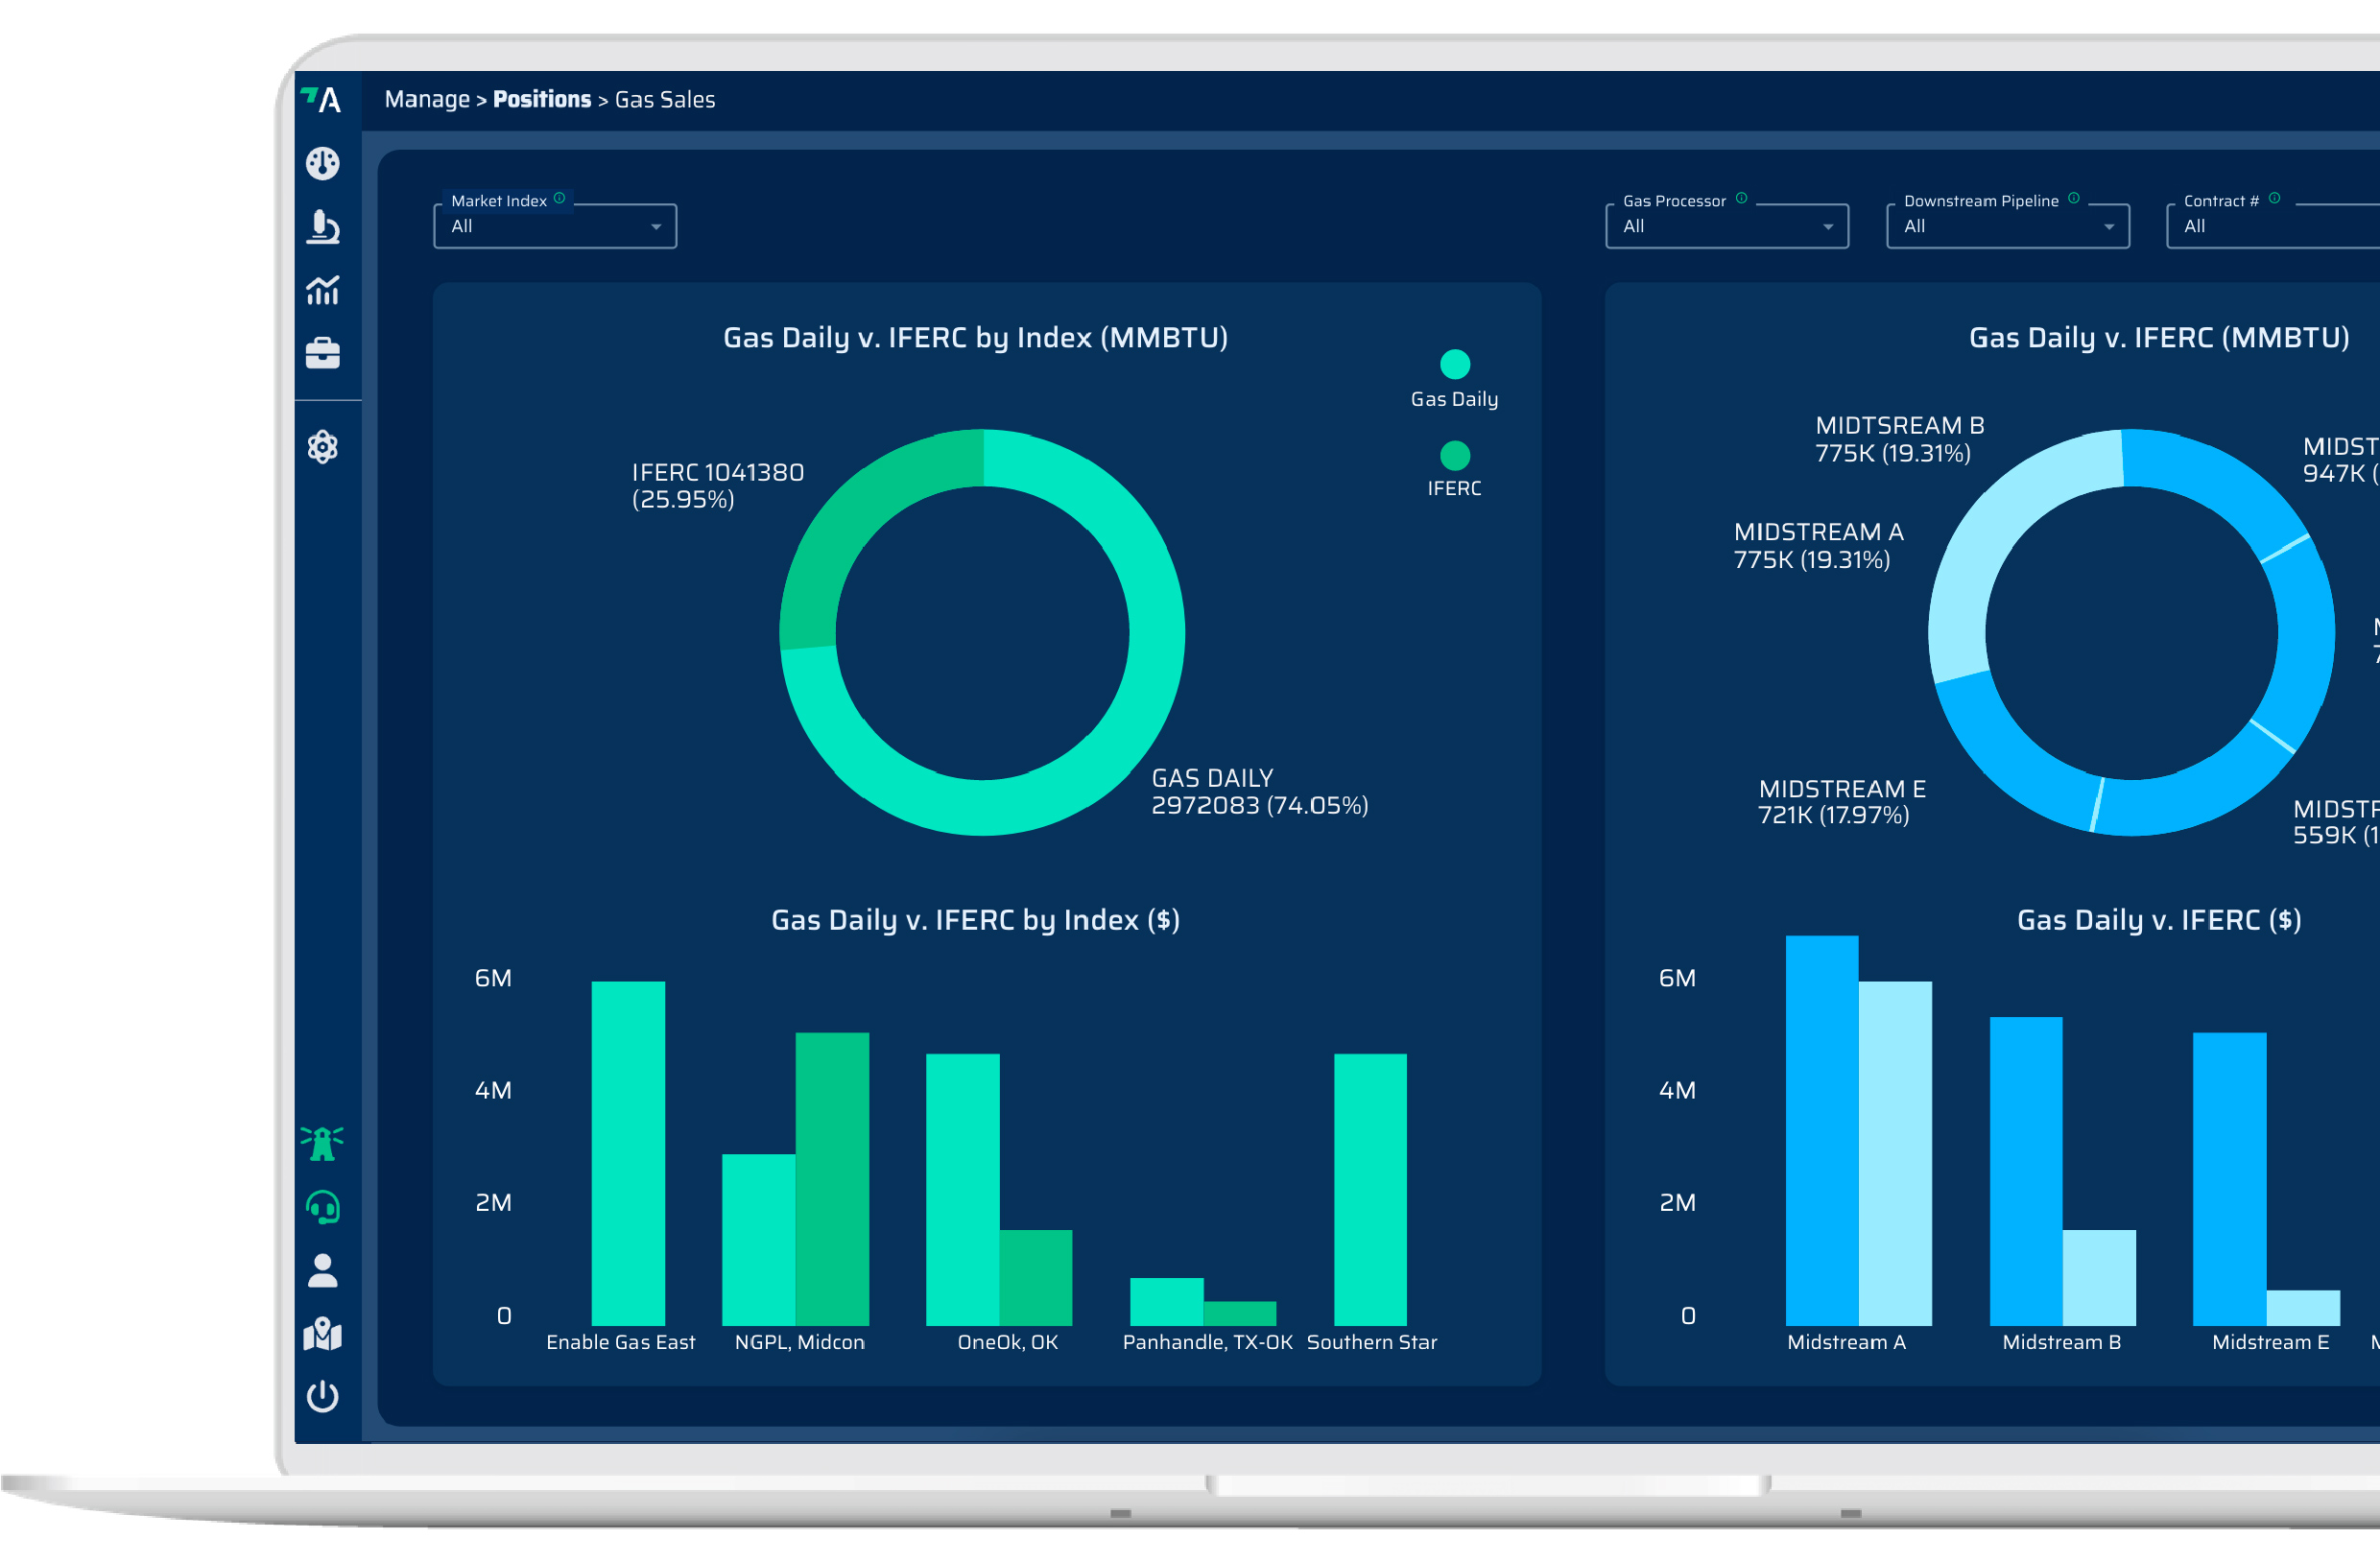Open the Gas Processor dropdown
This screenshot has height=1562, width=2380.
[x=1726, y=226]
